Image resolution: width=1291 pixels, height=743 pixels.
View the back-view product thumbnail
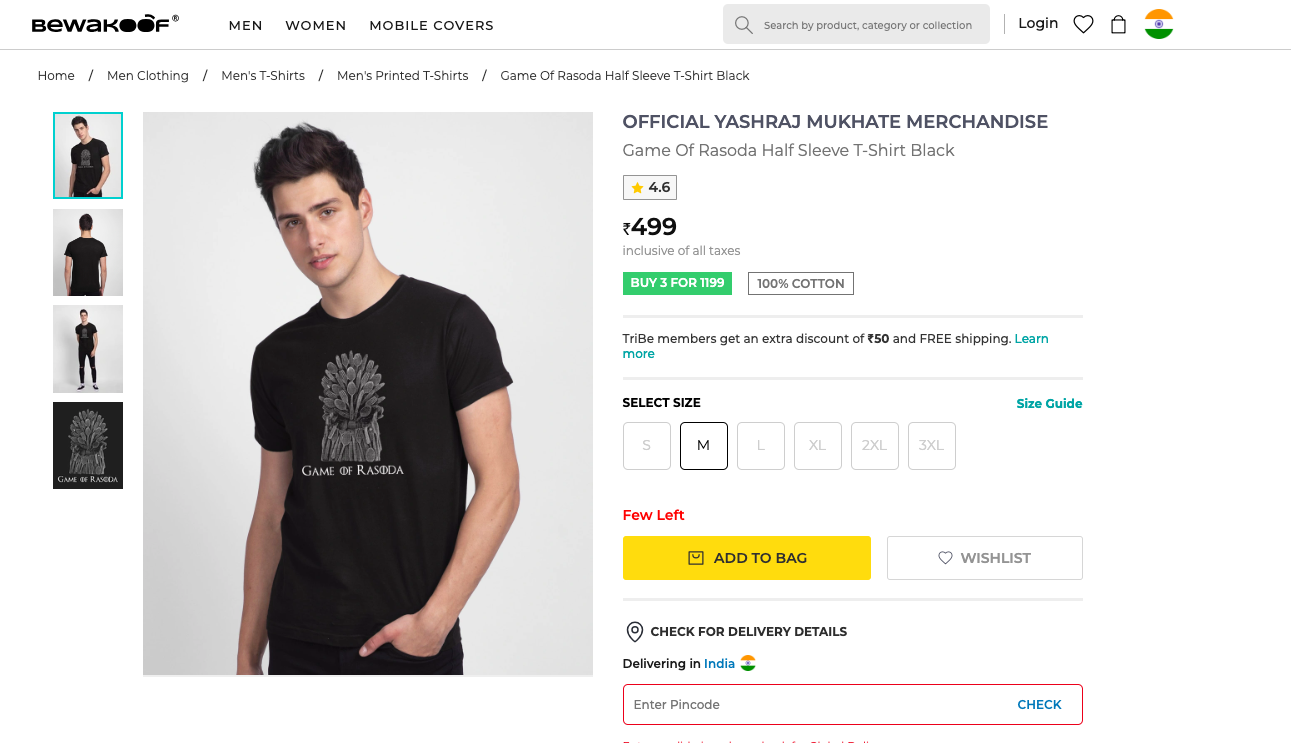click(88, 252)
